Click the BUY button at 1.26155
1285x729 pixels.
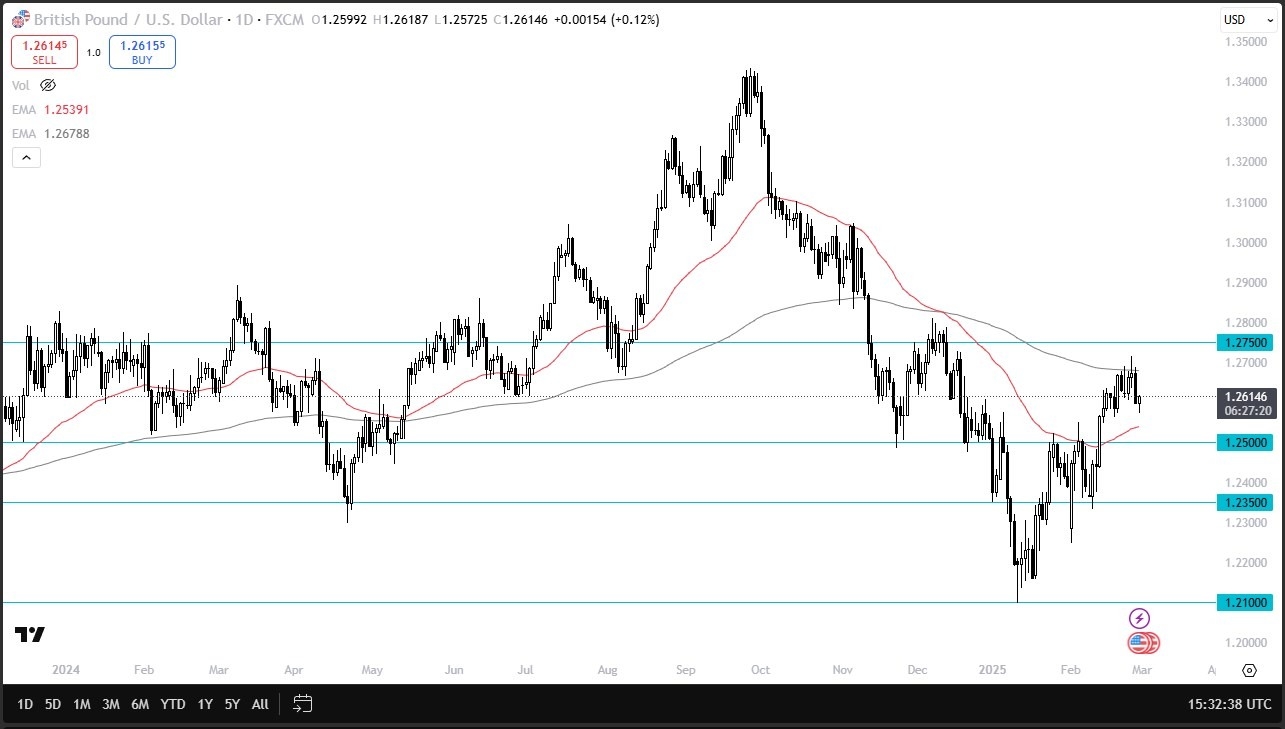142,52
